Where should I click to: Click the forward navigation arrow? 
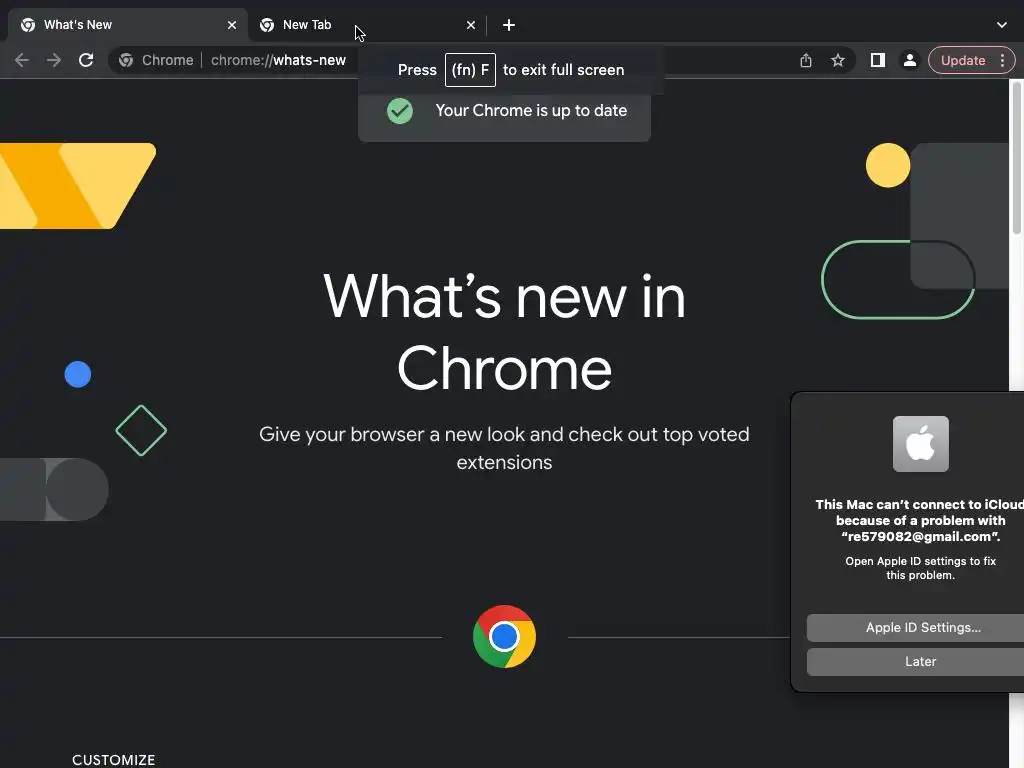pyautogui.click(x=54, y=60)
